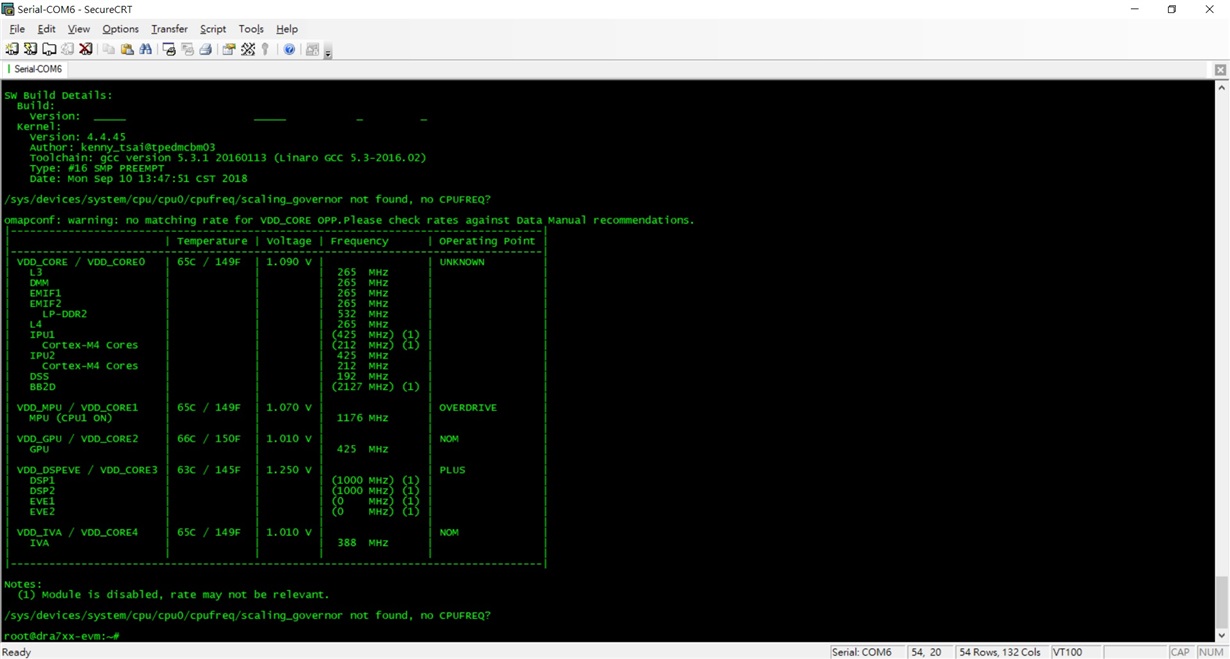Click the scrollbar down arrow
The width and height of the screenshot is (1230, 659).
tap(1221, 635)
